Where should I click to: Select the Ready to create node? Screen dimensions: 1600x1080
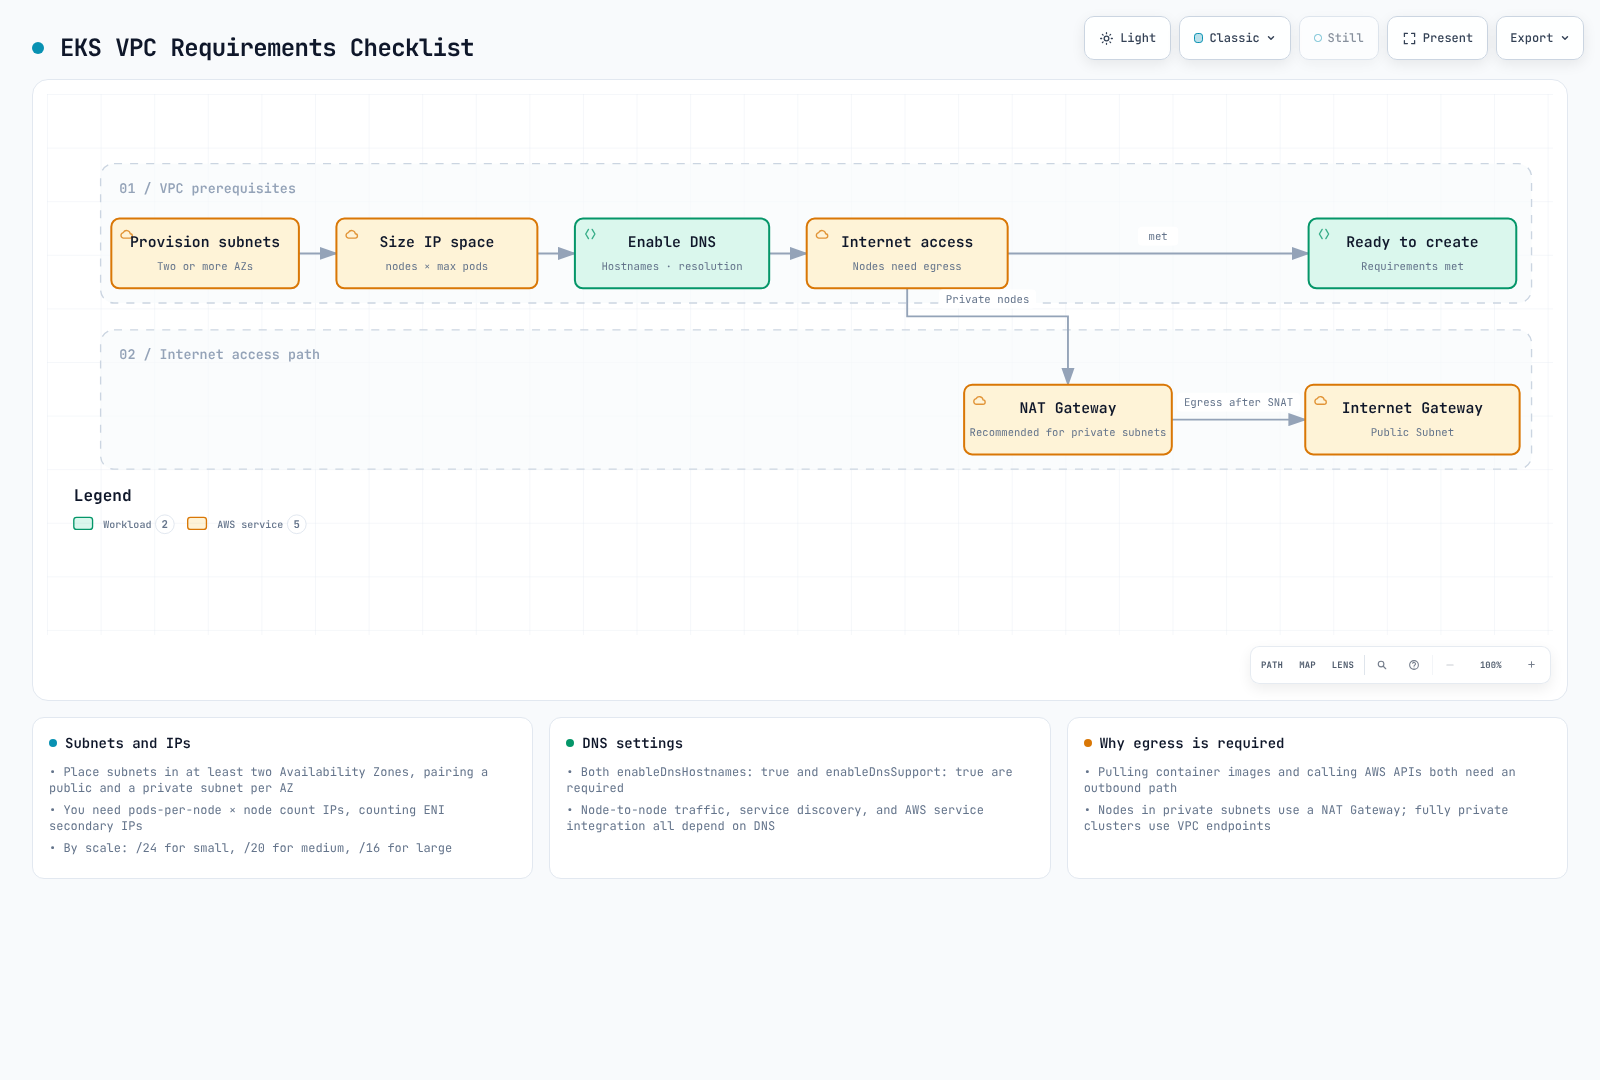[1412, 254]
